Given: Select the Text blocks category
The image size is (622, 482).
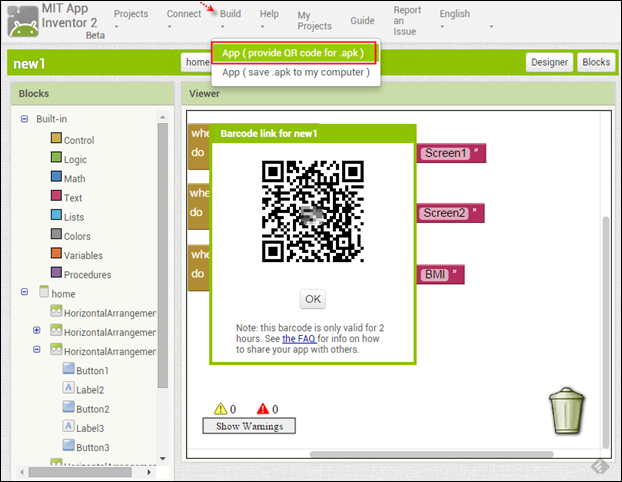Looking at the screenshot, I should tap(73, 198).
